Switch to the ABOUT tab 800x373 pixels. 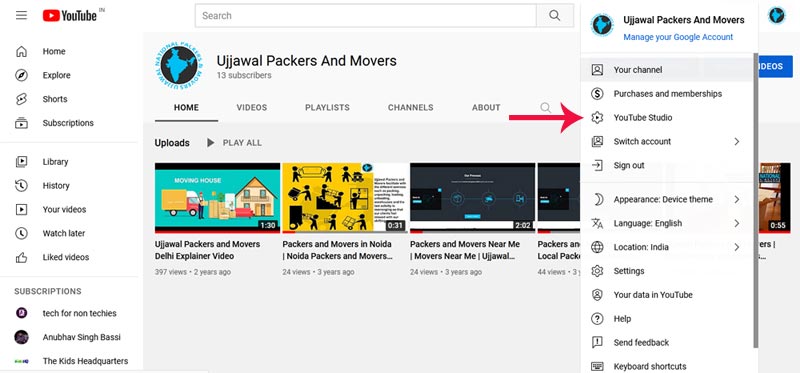486,108
